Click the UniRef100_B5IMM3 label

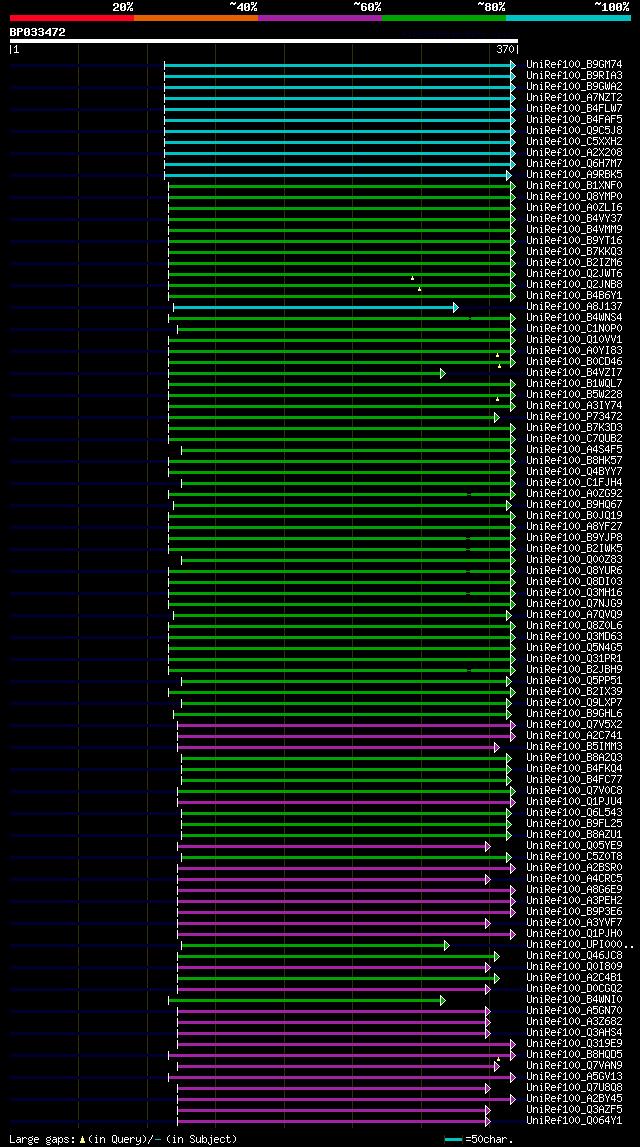(574, 747)
